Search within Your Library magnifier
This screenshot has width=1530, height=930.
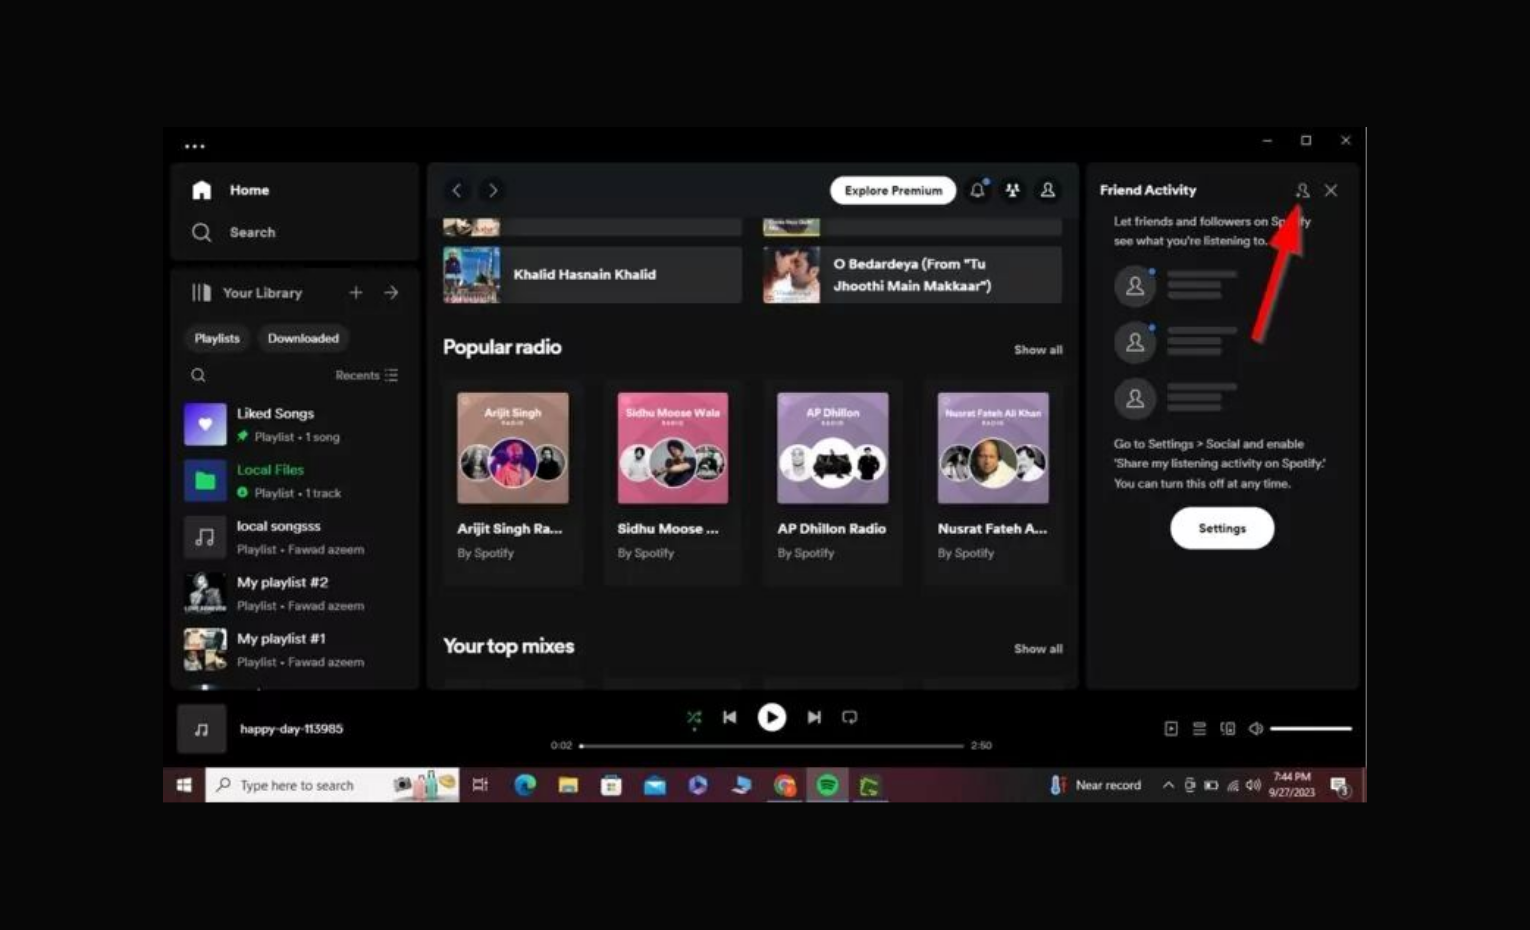pos(198,375)
